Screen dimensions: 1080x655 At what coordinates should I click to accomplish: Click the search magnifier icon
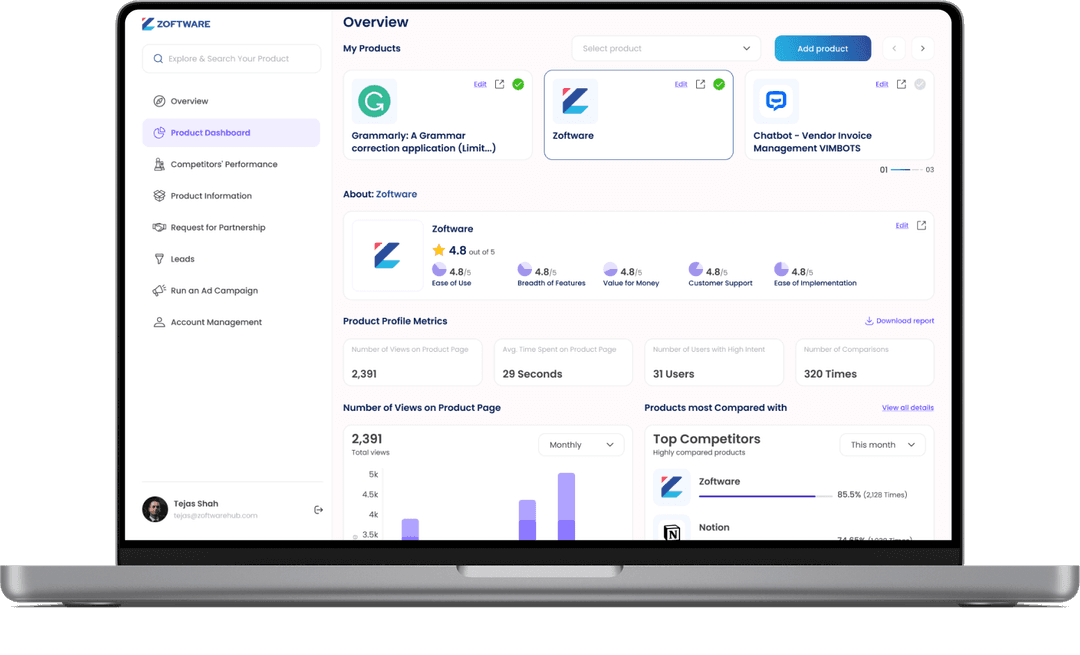(158, 59)
